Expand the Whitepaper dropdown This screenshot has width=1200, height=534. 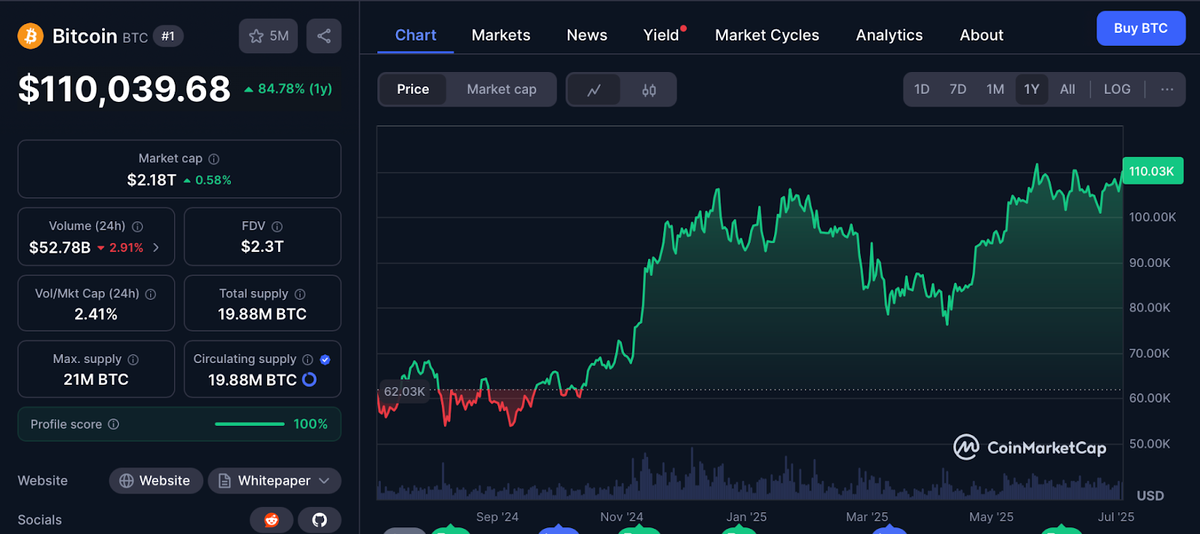click(x=324, y=481)
